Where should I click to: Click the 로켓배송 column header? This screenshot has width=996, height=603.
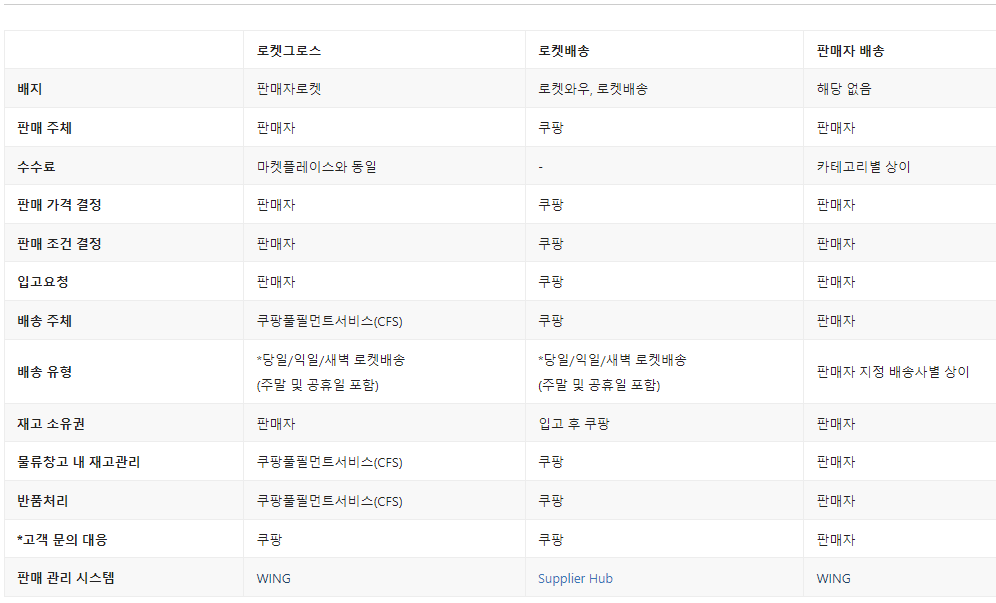564,51
